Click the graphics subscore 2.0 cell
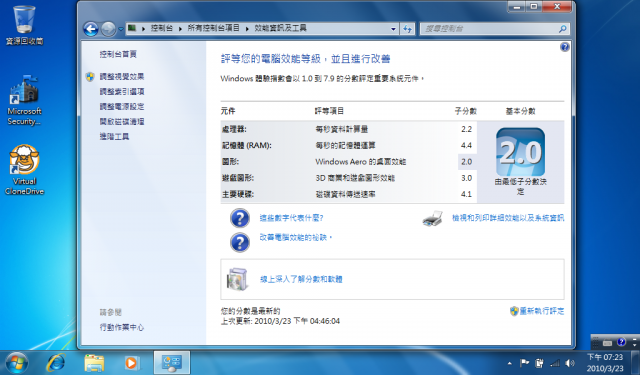Viewport: 640px width, 375px height. (467, 162)
